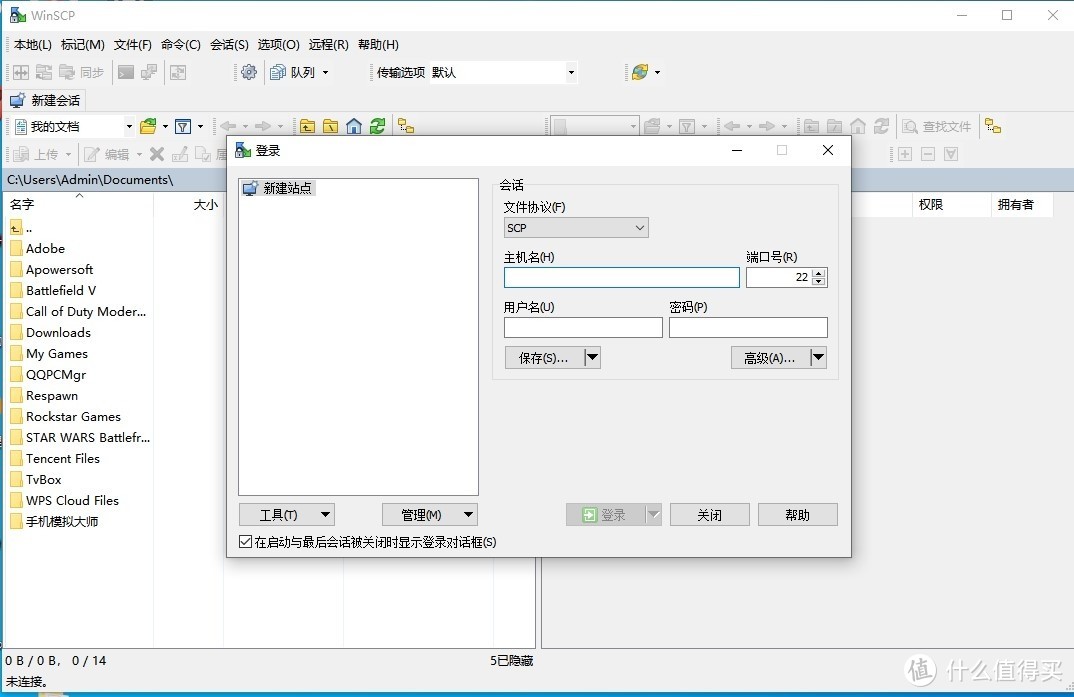This screenshot has height=697, width=1074.
Task: Open the 选项(O) menu
Action: tap(278, 45)
